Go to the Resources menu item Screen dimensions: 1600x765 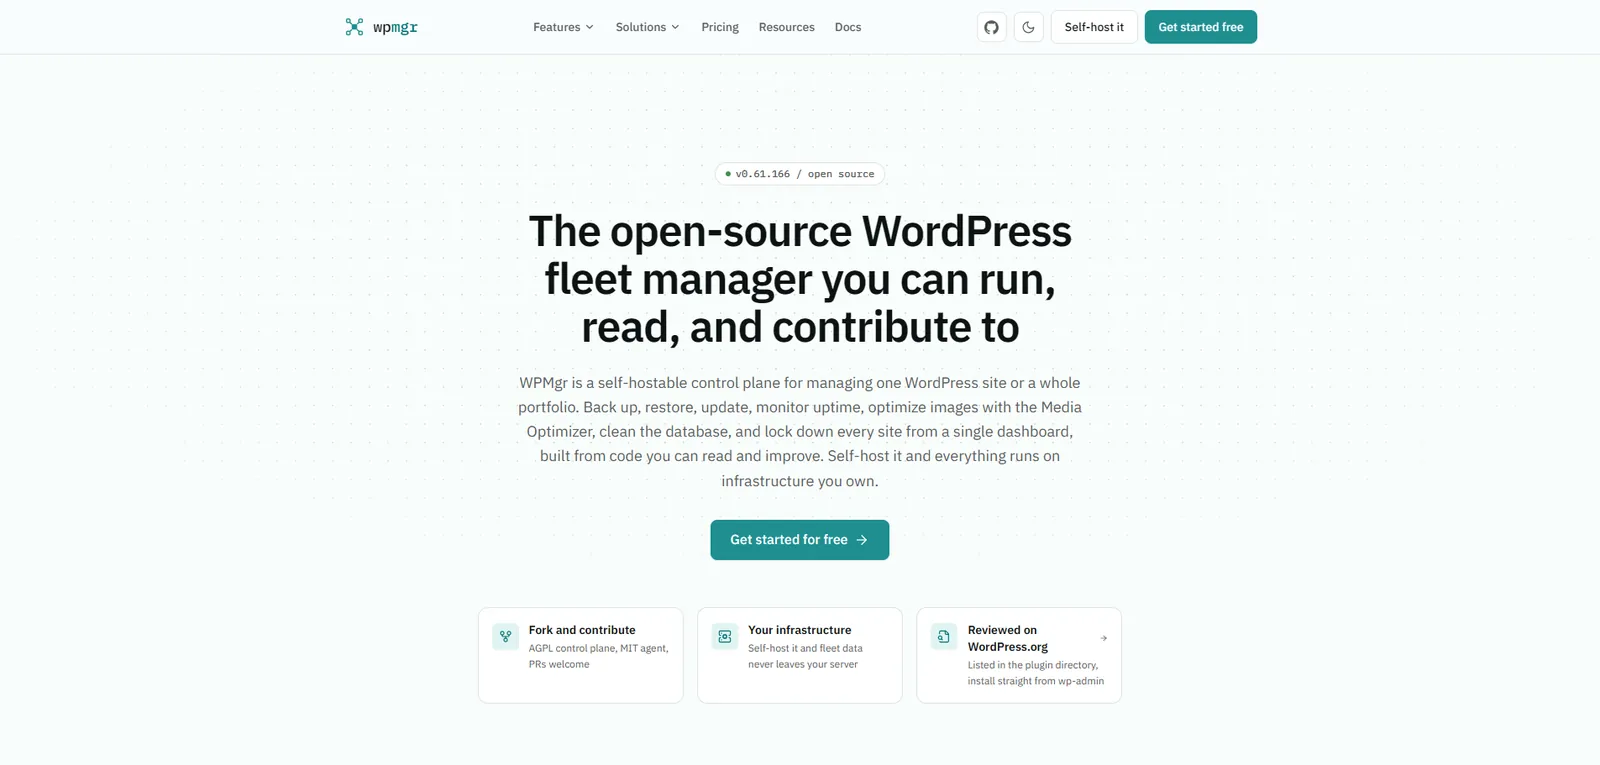click(x=786, y=27)
